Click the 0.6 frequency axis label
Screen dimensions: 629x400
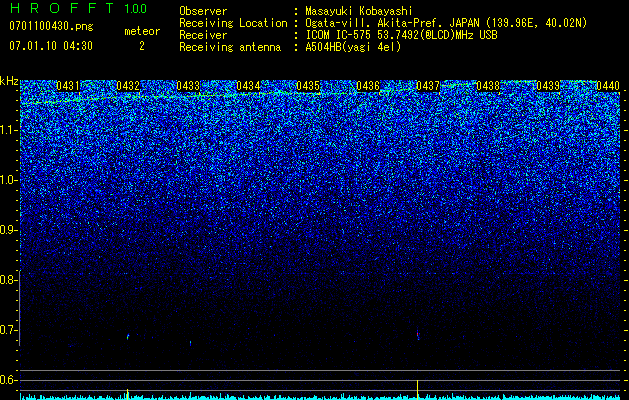(8, 380)
